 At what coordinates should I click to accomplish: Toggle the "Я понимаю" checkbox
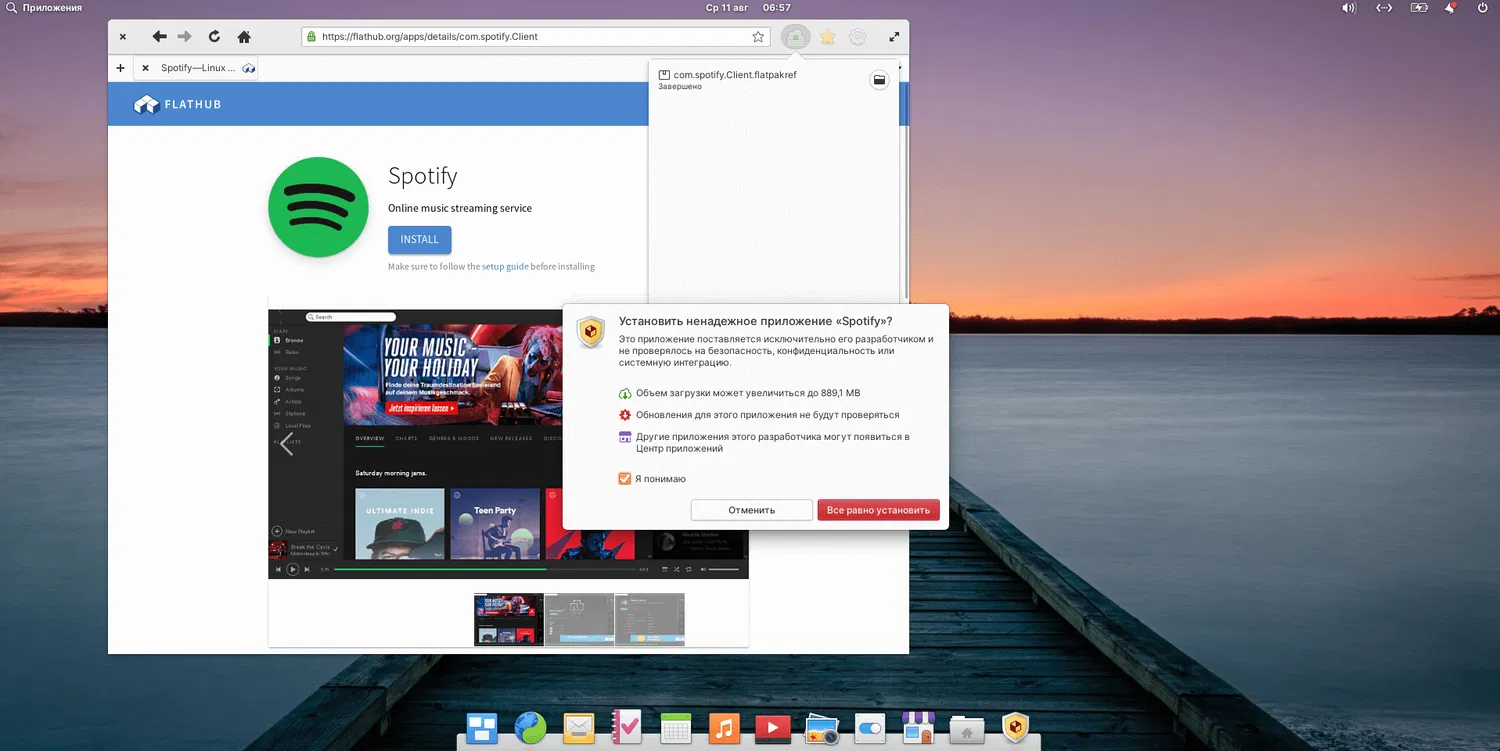625,479
